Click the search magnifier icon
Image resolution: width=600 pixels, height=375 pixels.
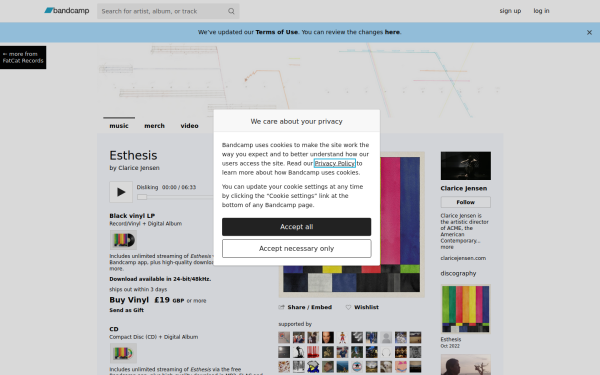pos(231,11)
